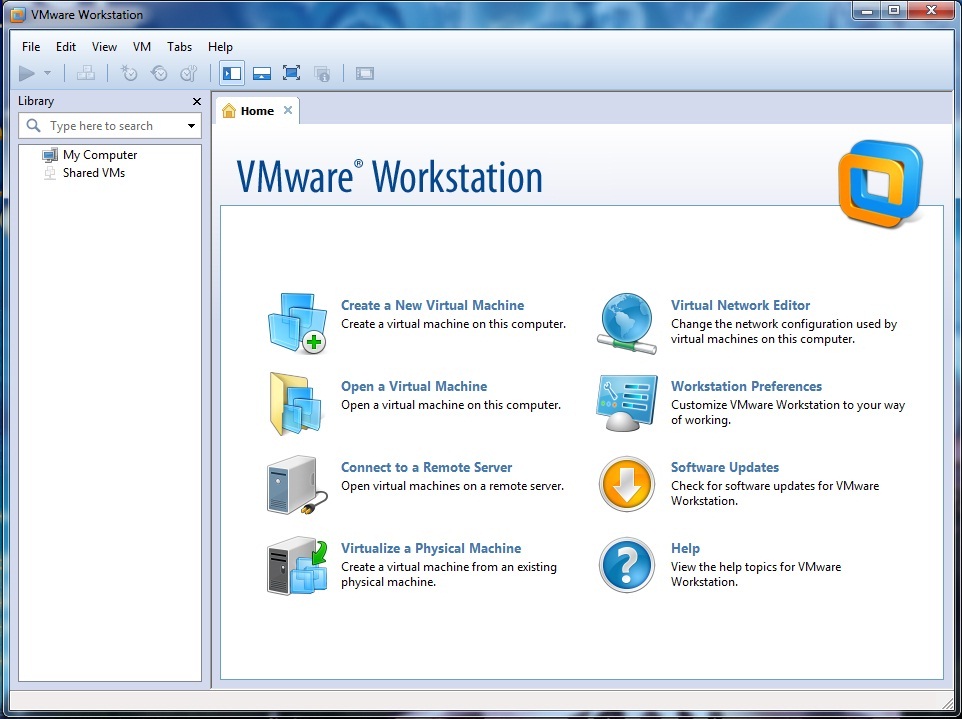Click the Connect to a Remote Server icon
Image resolution: width=962 pixels, height=719 pixels.
(x=297, y=485)
